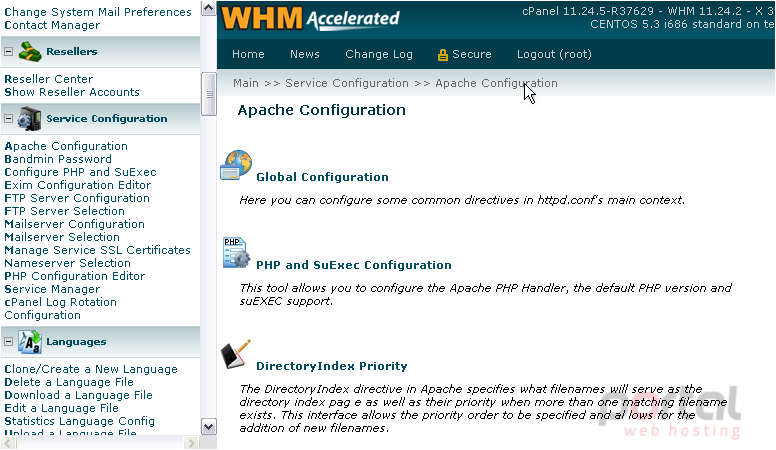Open Edit a Language File
This screenshot has width=776, height=450.
(61, 408)
